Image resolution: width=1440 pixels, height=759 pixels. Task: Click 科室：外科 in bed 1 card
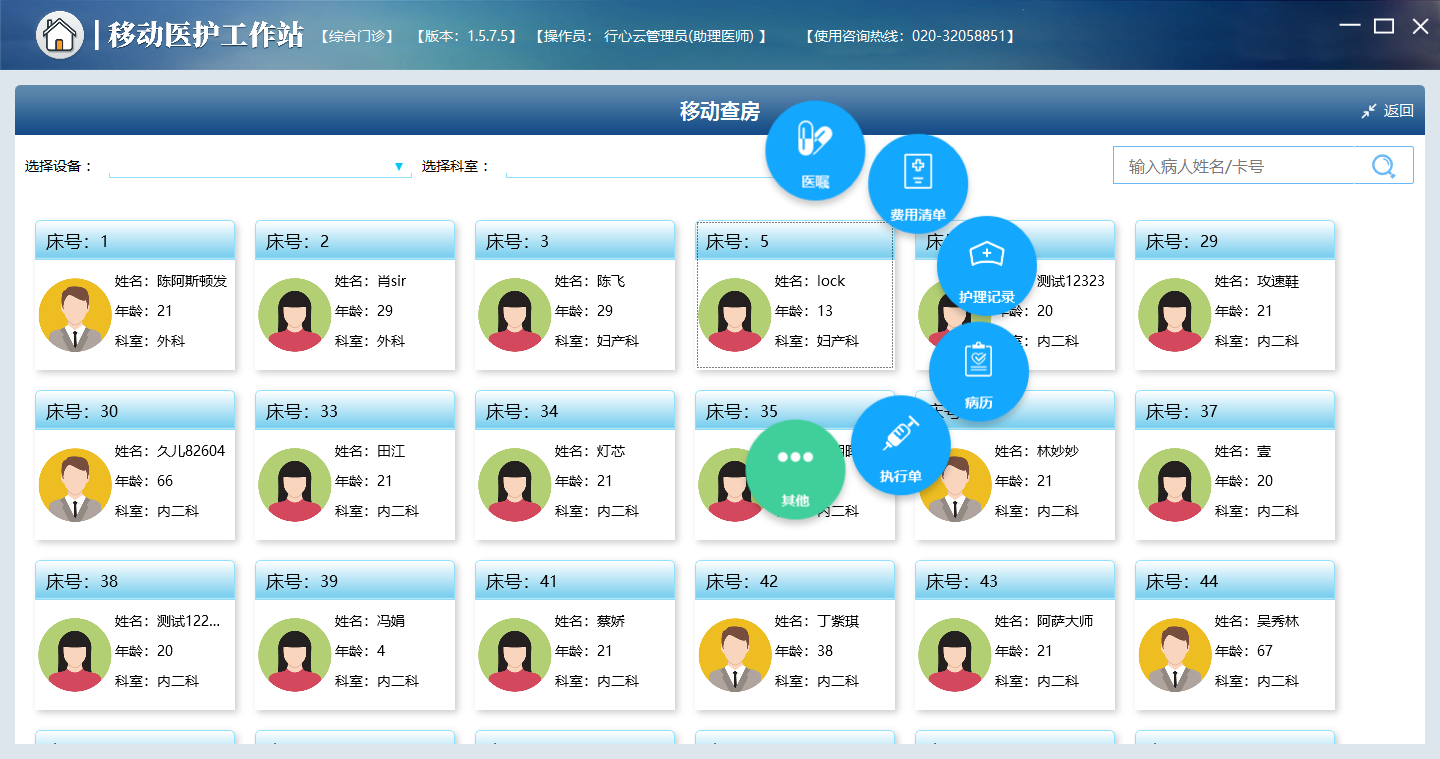[150, 341]
